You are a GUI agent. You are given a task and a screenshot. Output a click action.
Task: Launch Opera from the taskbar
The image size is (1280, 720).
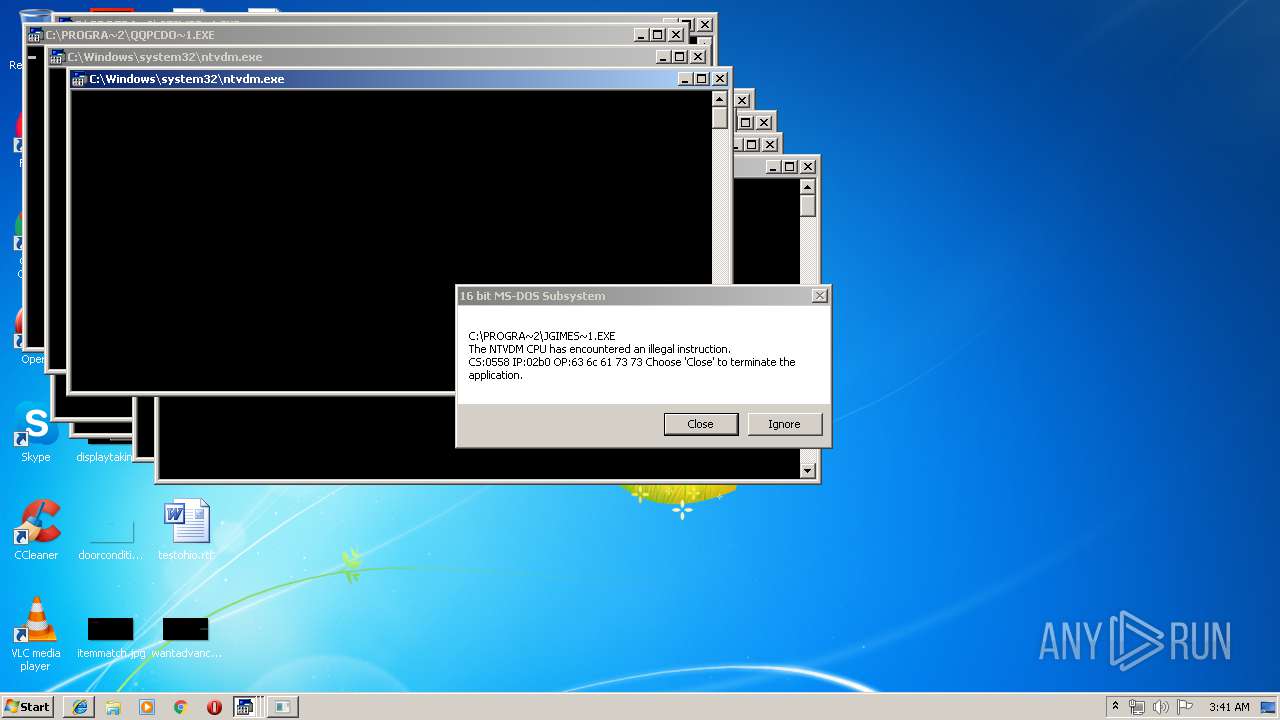pos(214,707)
